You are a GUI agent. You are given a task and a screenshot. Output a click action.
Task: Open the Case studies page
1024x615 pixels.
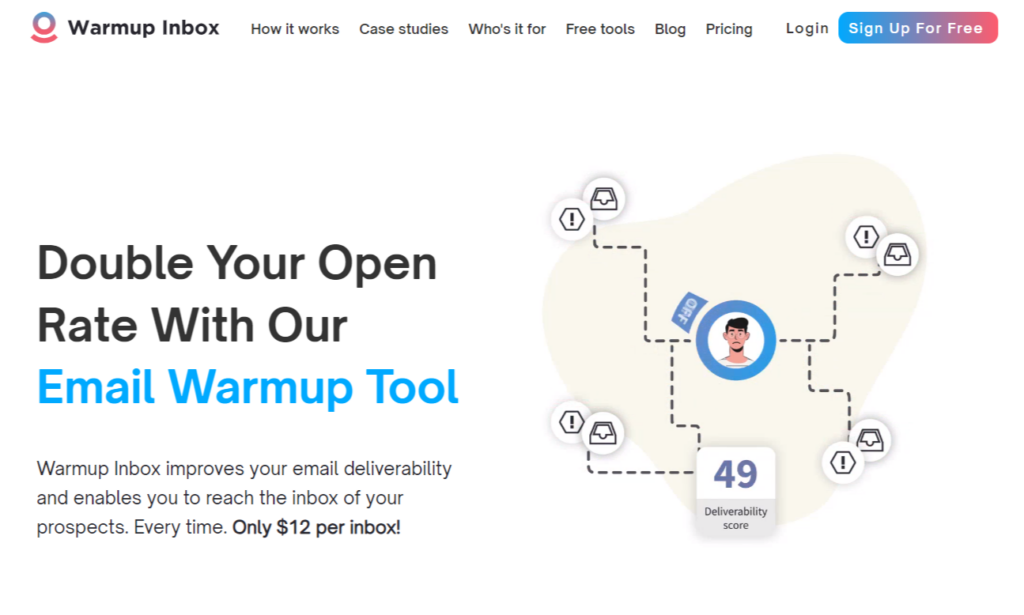[404, 29]
